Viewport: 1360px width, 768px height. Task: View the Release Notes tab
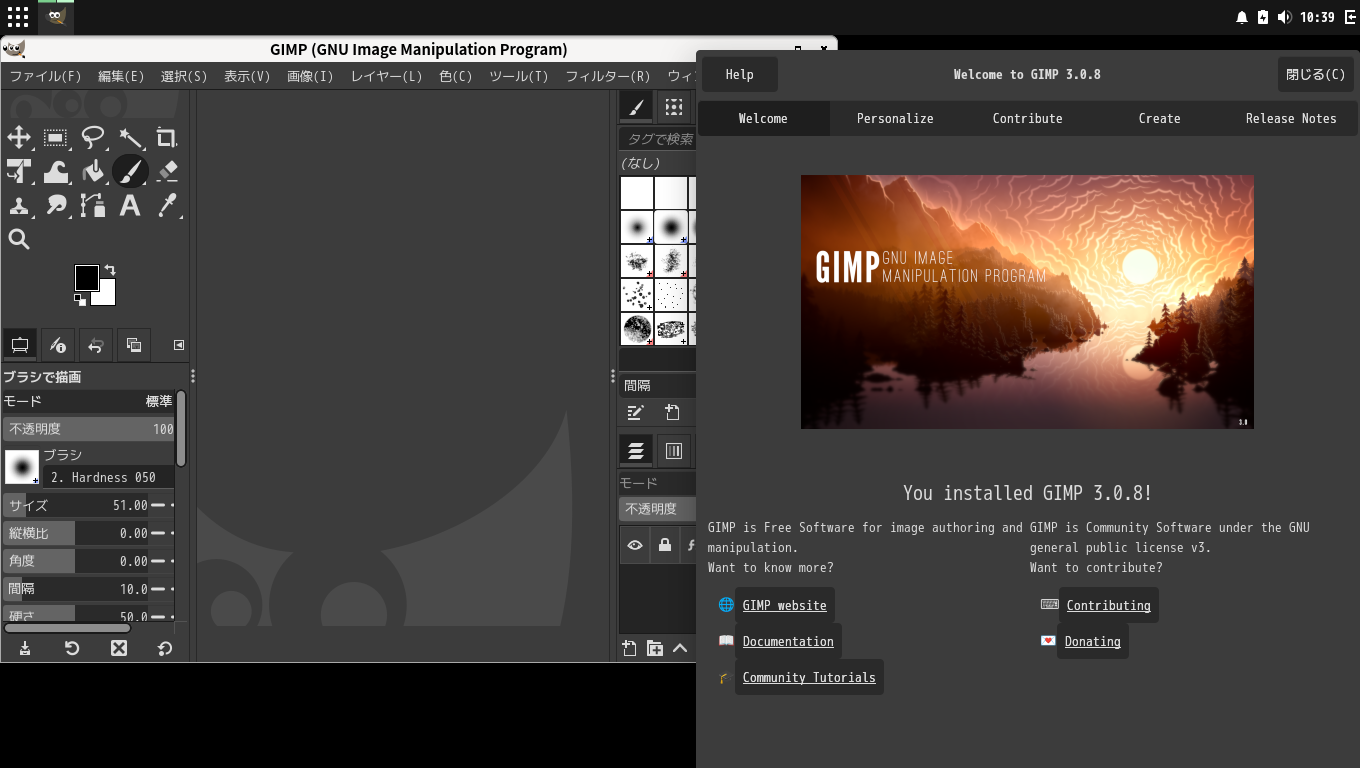click(1291, 118)
